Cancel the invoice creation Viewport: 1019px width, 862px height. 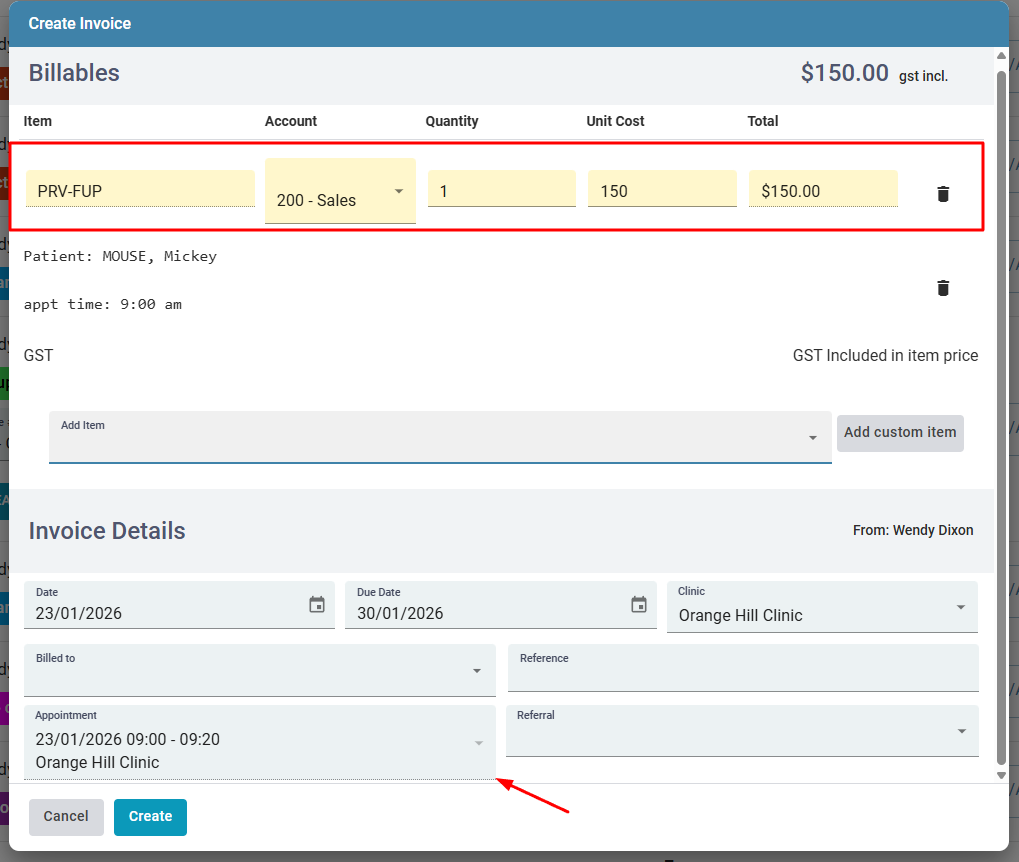(66, 816)
